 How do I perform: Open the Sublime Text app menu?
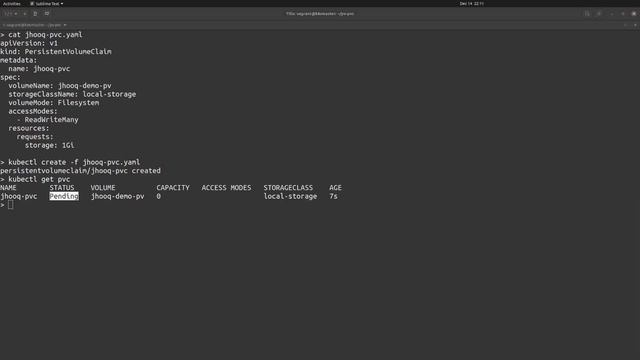point(47,4)
